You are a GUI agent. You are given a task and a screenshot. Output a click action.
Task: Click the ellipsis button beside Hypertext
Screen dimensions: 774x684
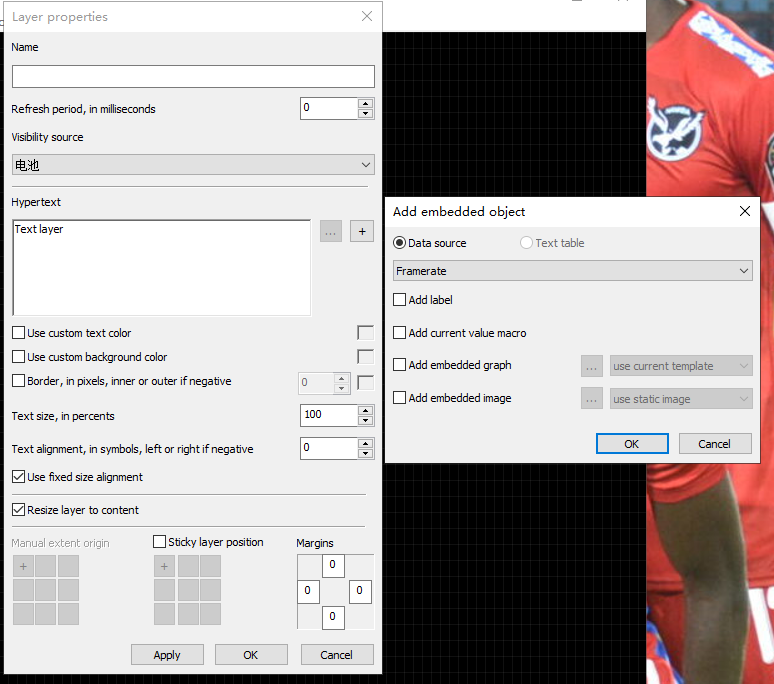click(x=331, y=231)
